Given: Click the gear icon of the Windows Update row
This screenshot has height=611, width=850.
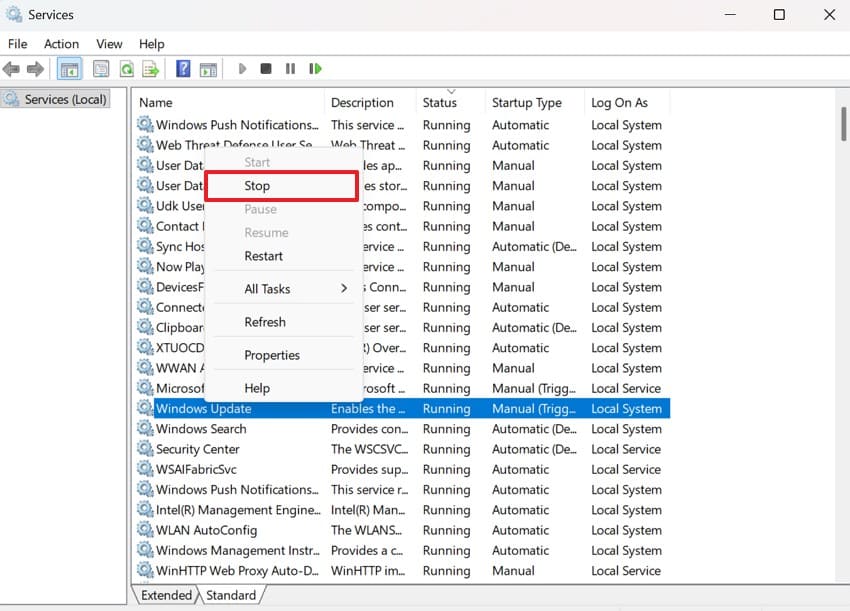Looking at the screenshot, I should click(145, 408).
